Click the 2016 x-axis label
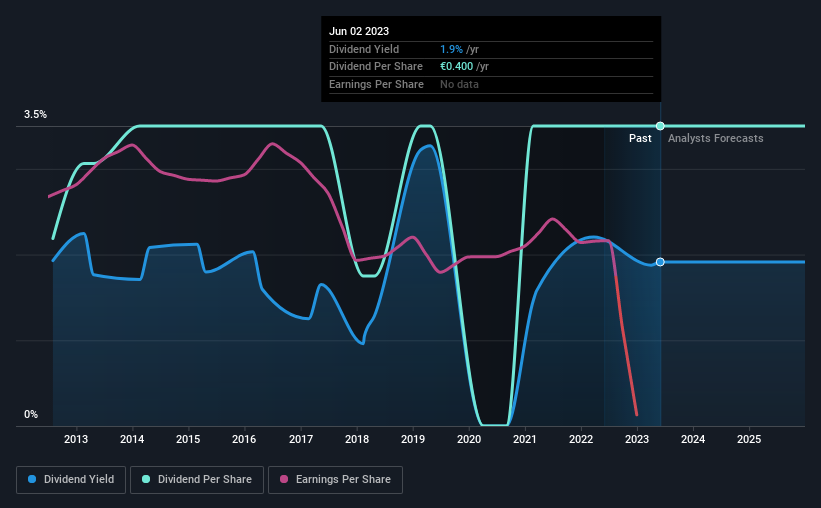Image resolution: width=821 pixels, height=508 pixels. coord(244,439)
